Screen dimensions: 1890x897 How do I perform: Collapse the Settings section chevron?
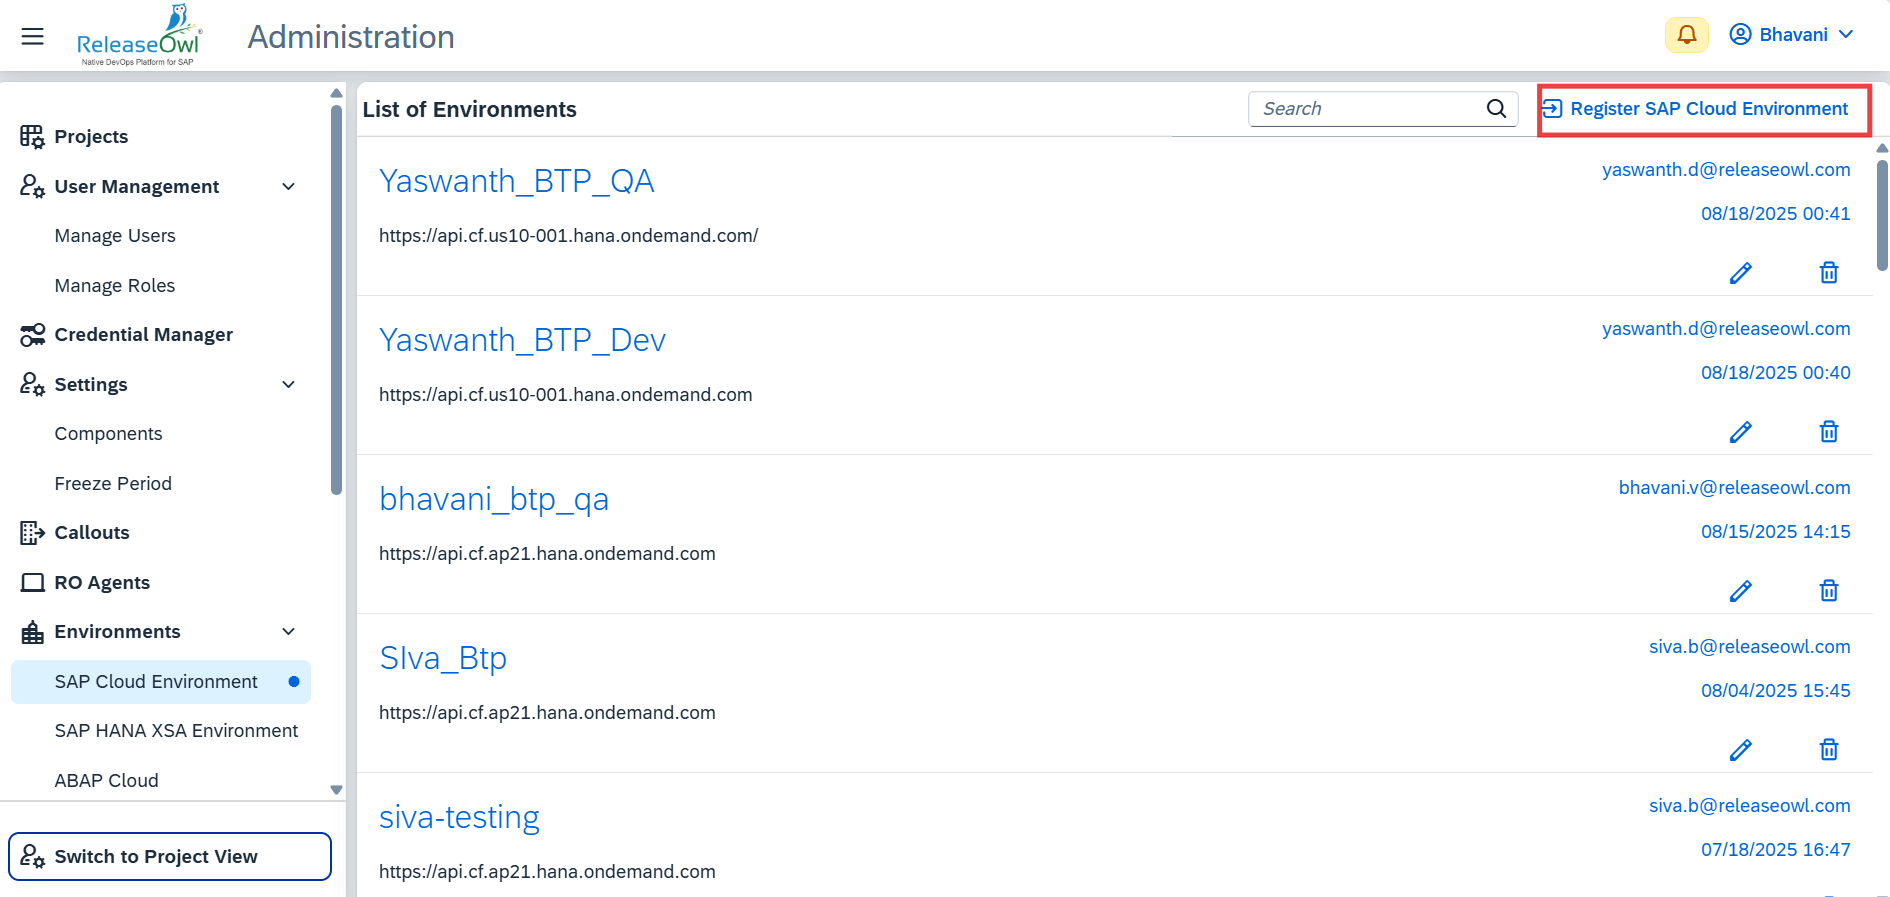289,385
